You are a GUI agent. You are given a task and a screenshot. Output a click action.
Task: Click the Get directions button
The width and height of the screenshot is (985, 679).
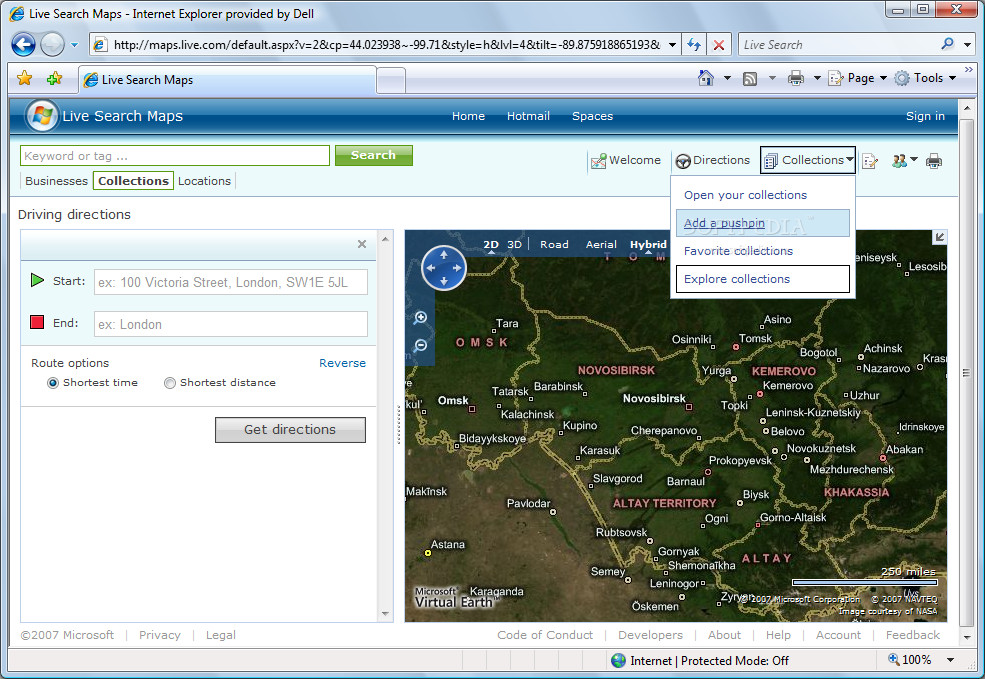pyautogui.click(x=290, y=430)
